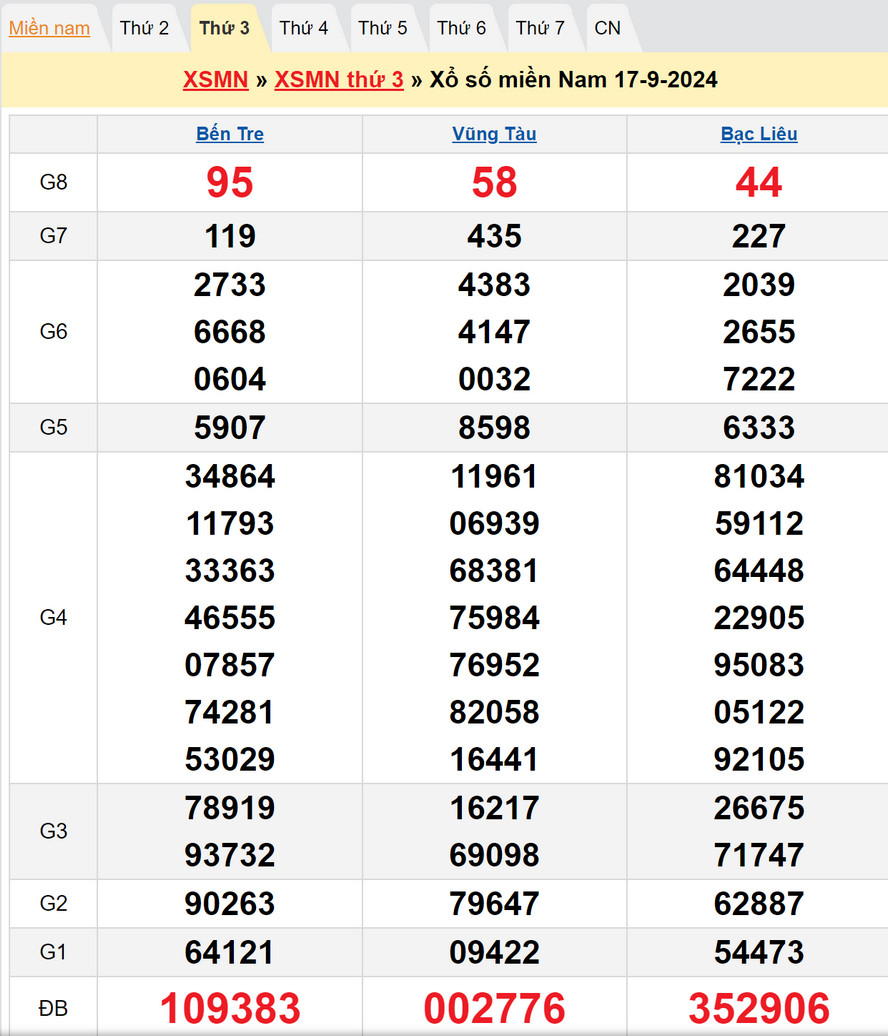The height and width of the screenshot is (1036, 888).
Task: Open the Bến Tre province link
Action: click(230, 134)
